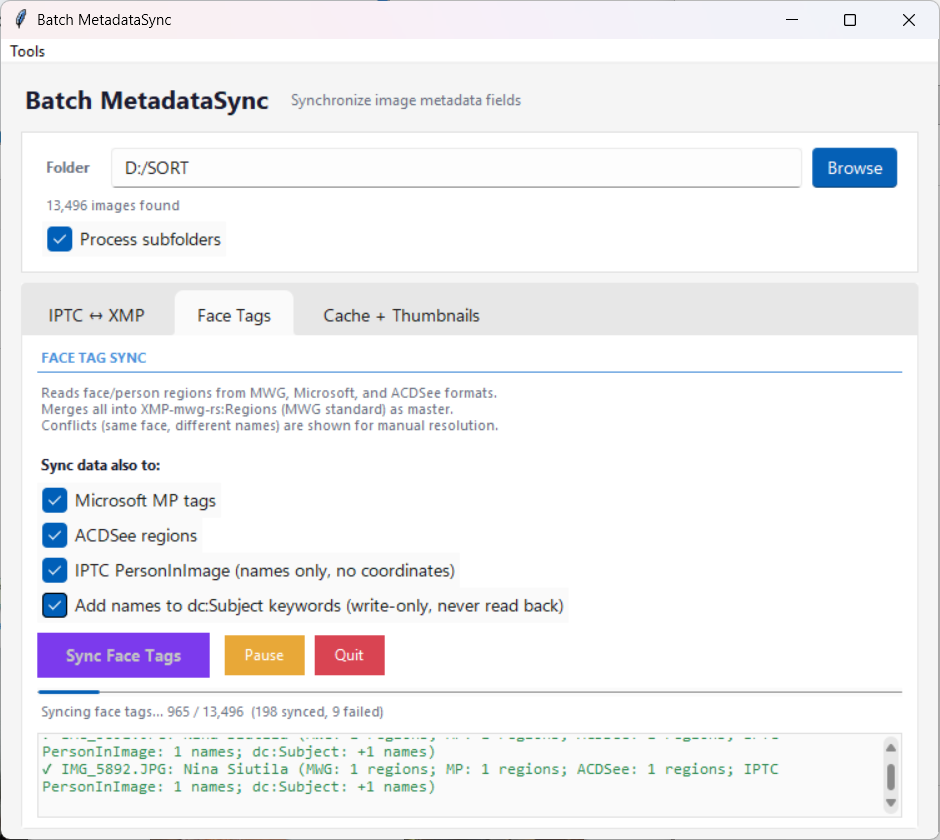Click the Browse button
The image size is (940, 840).
point(854,167)
